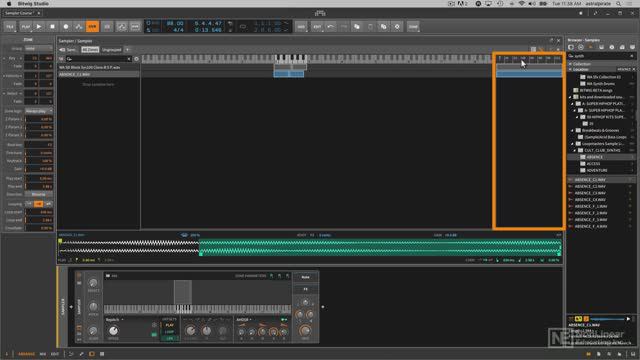640x360 pixels.
Task: Click the browser favorites star icon
Action: [x=591, y=47]
